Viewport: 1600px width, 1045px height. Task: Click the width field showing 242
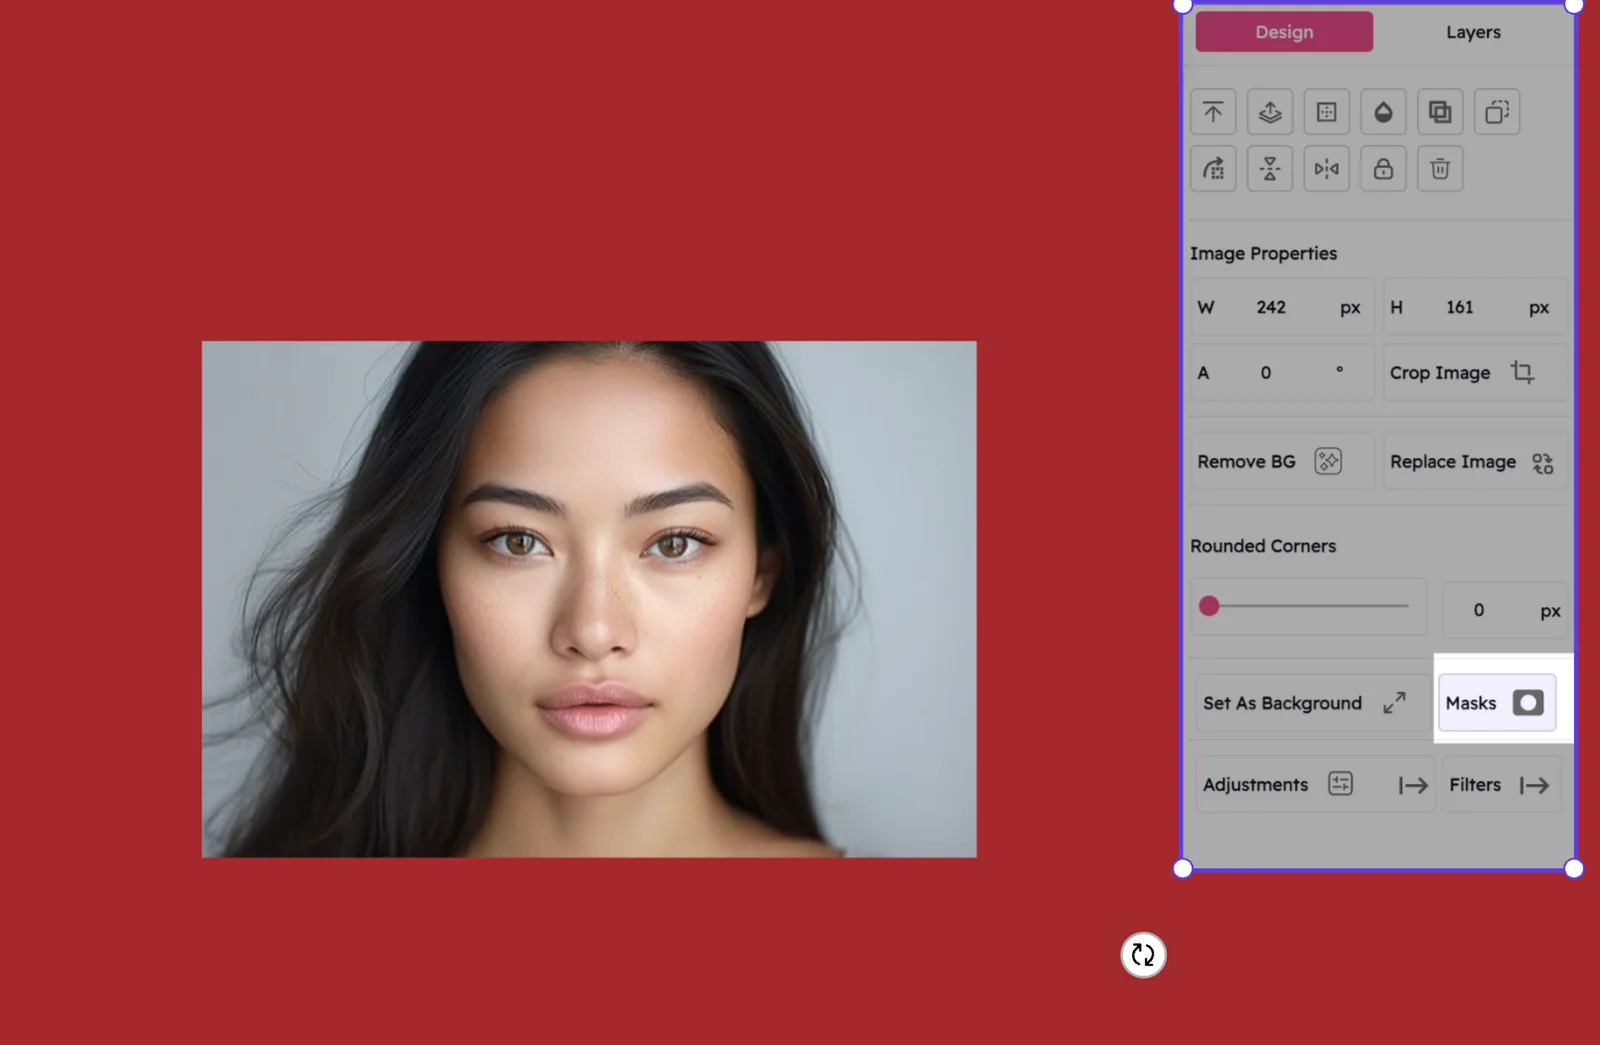point(1282,307)
